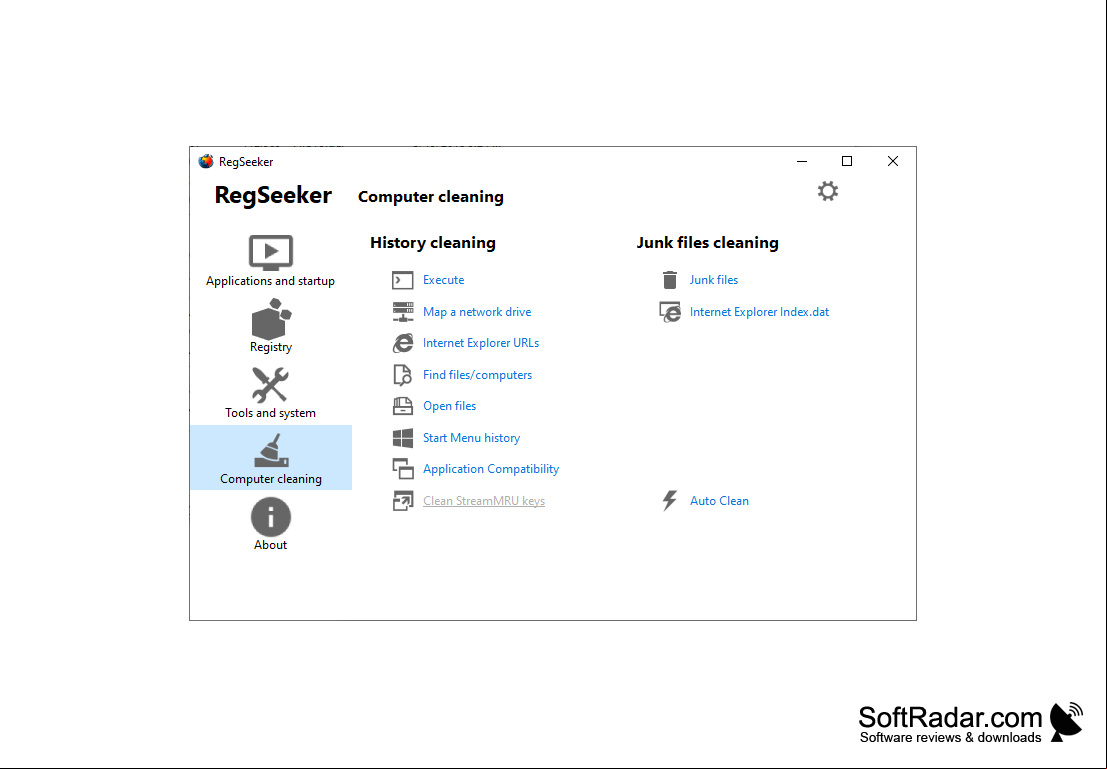Screen dimensions: 1107x769
Task: Open the Open files link
Action: click(x=449, y=406)
